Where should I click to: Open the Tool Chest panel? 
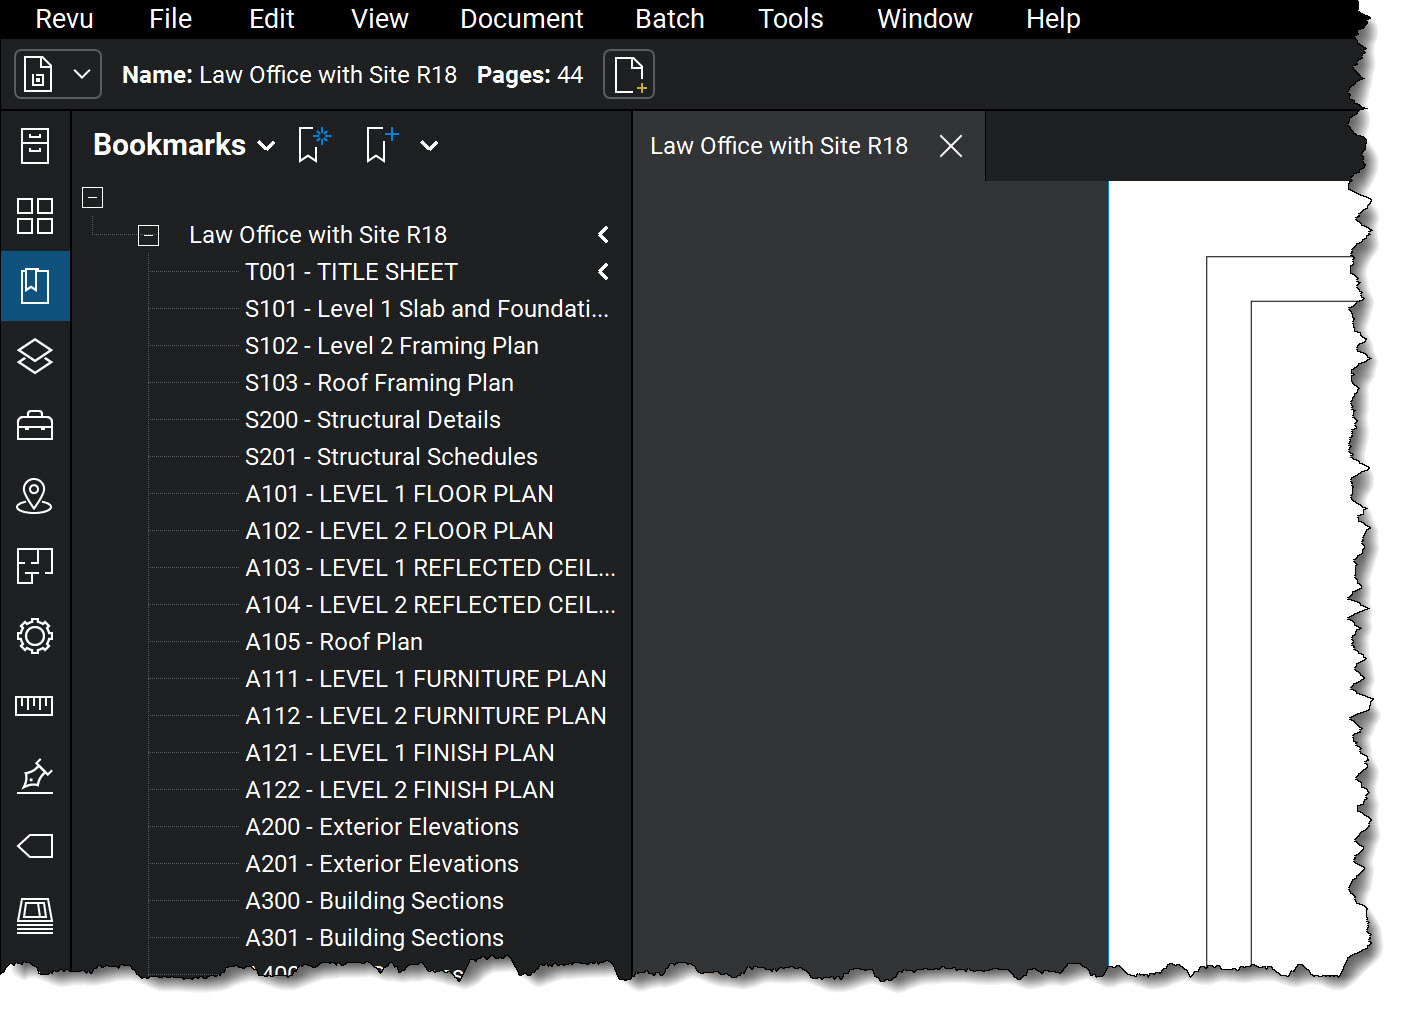[35, 426]
